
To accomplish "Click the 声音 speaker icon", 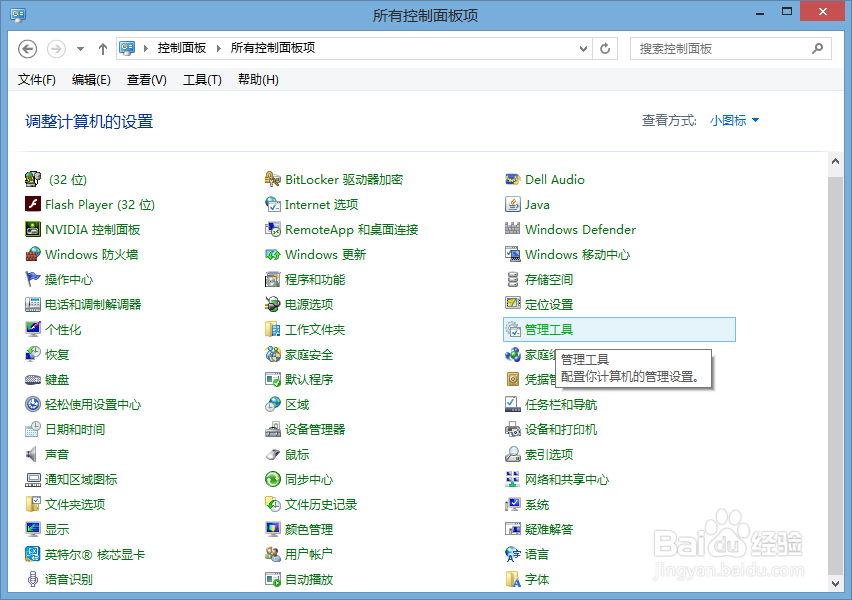I will (x=33, y=454).
